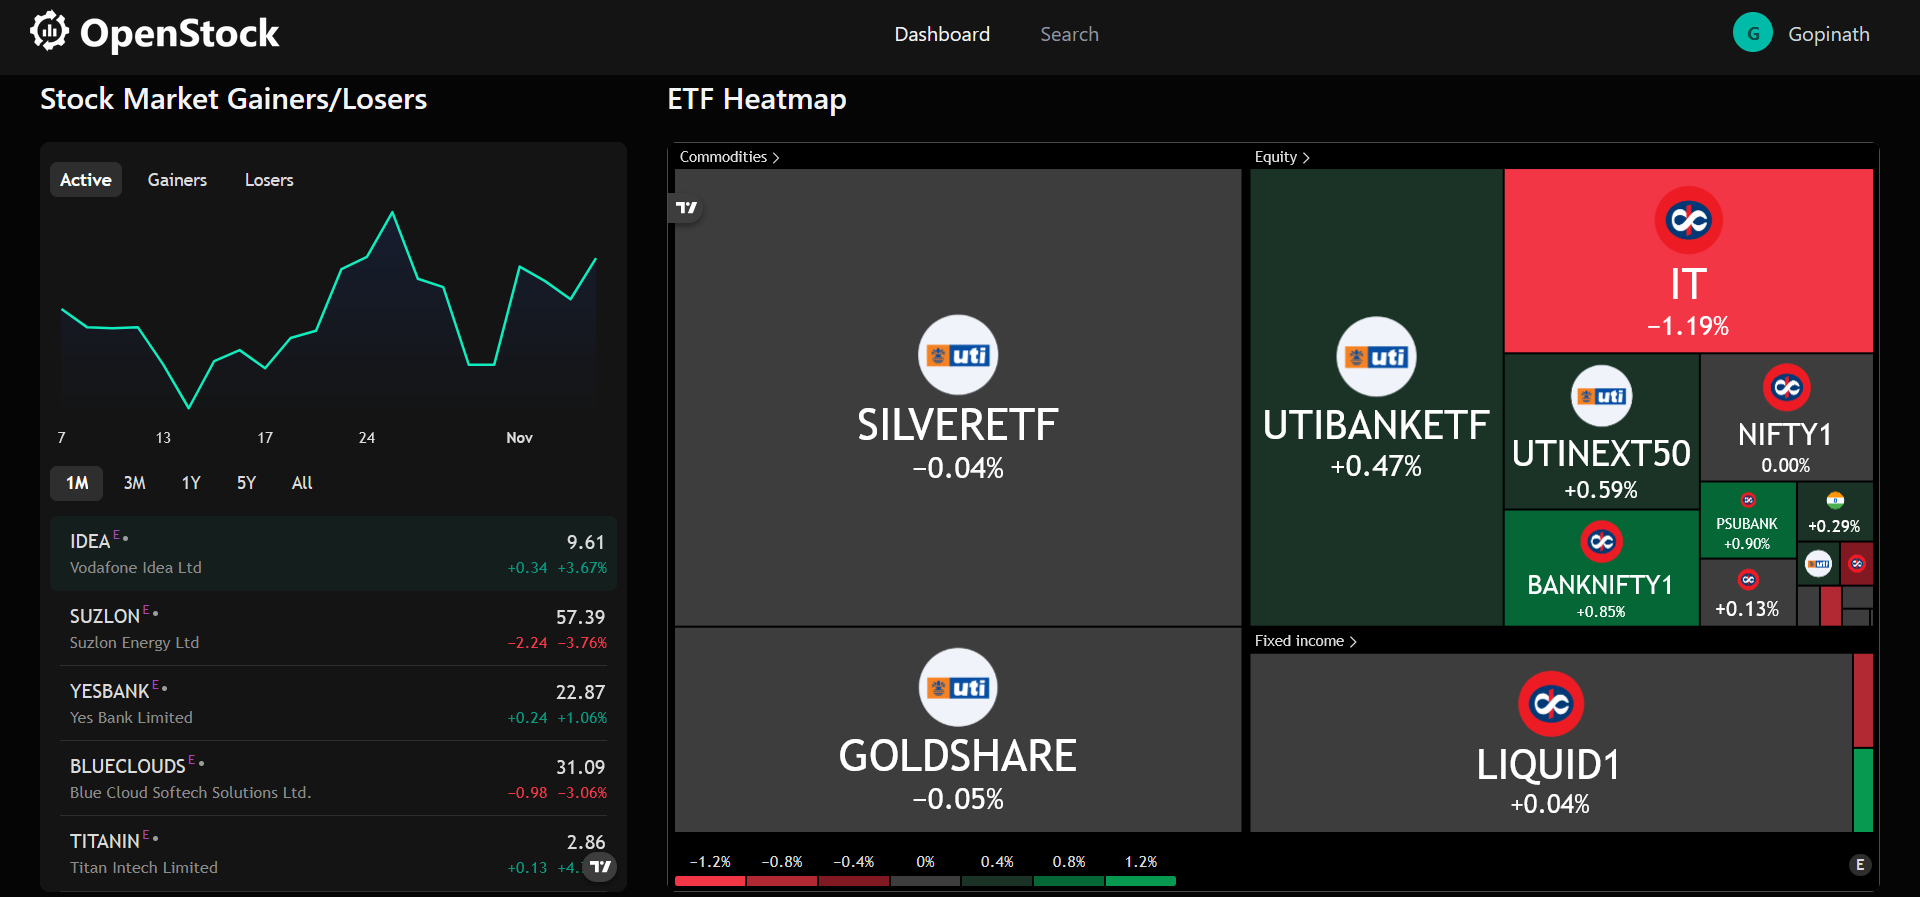Image resolution: width=1920 pixels, height=897 pixels.
Task: Click the Nov label on the chart axis
Action: [x=519, y=438]
